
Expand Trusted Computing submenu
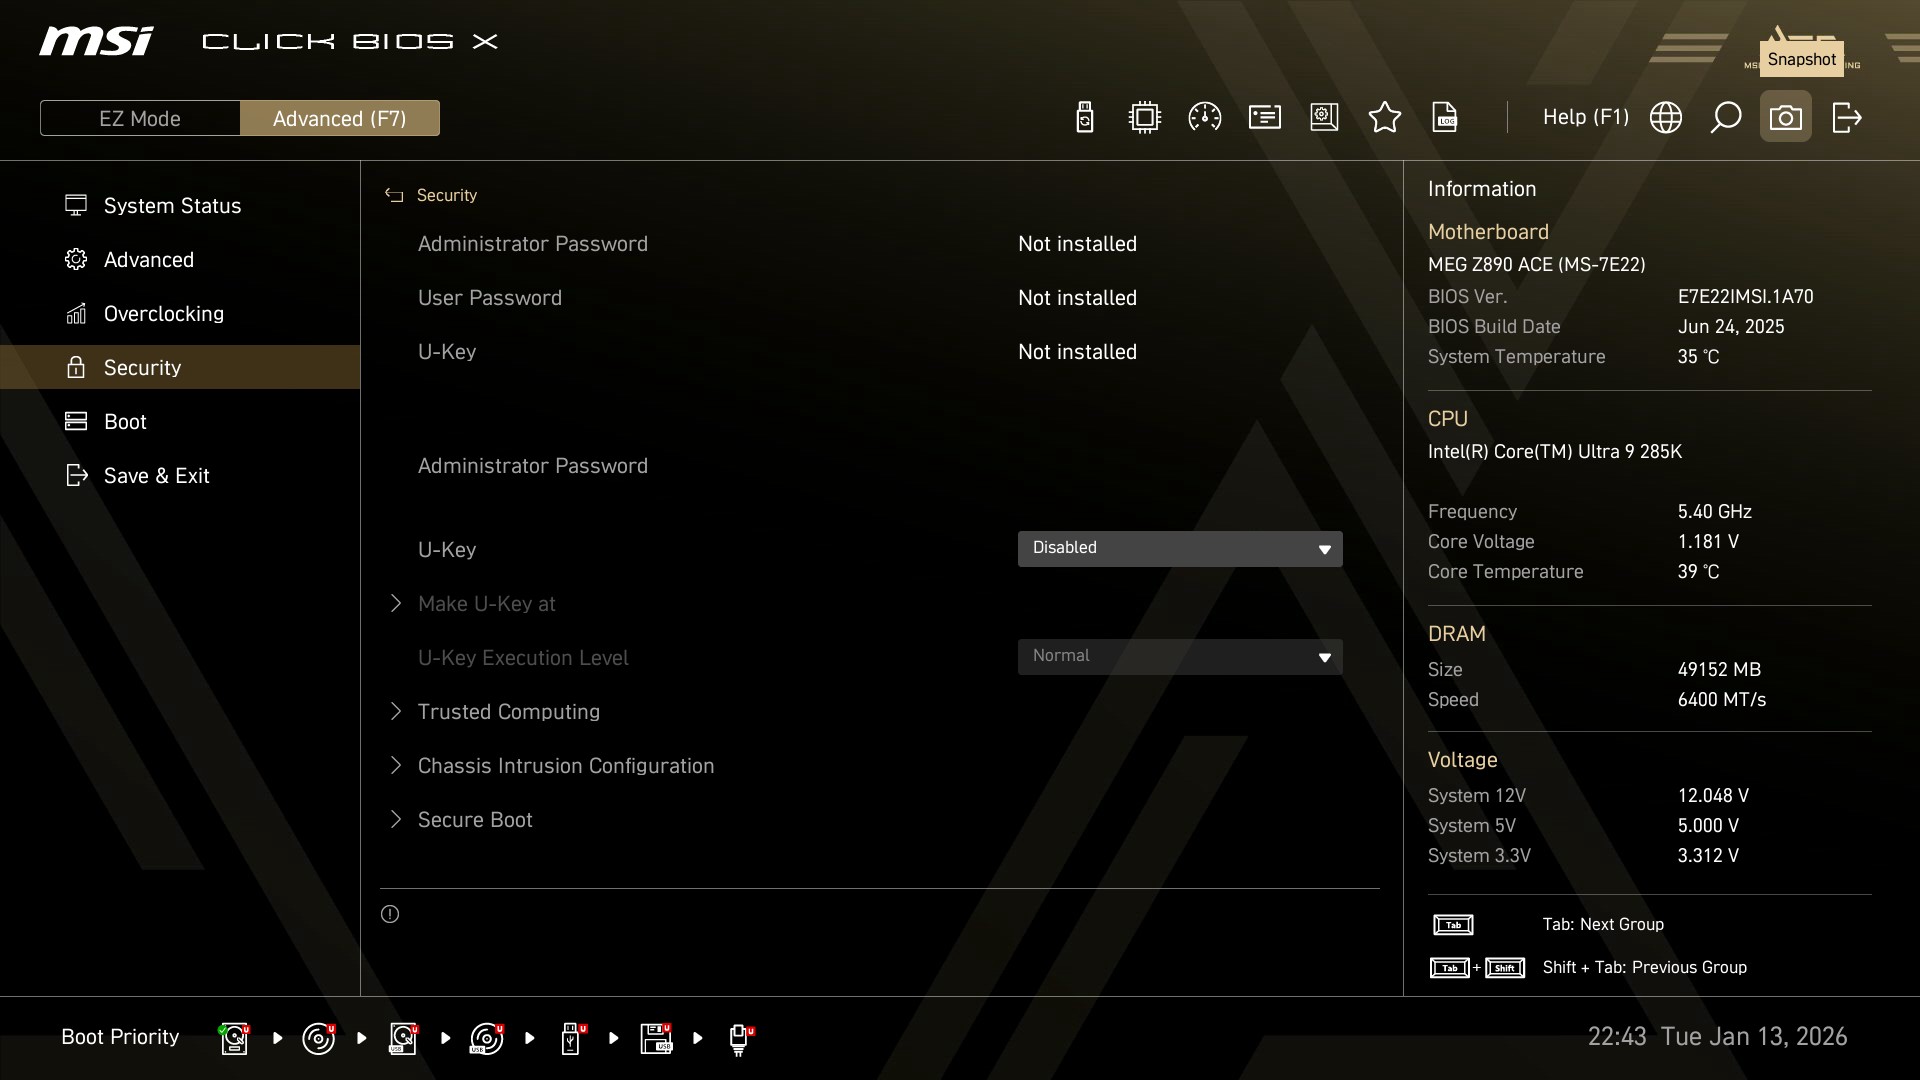[x=508, y=712]
